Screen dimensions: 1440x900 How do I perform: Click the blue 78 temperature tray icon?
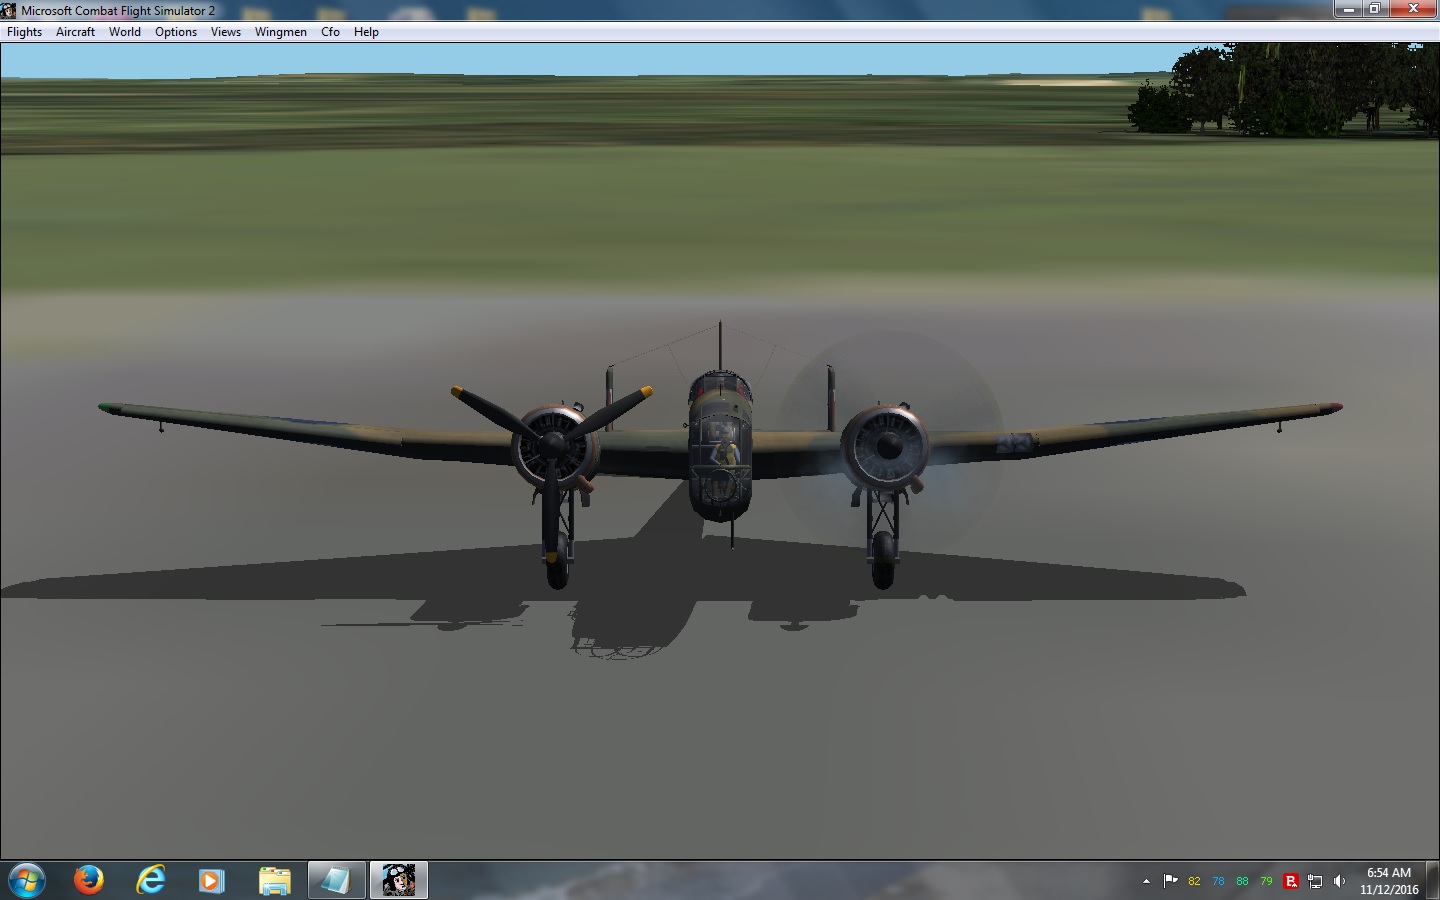[1218, 881]
